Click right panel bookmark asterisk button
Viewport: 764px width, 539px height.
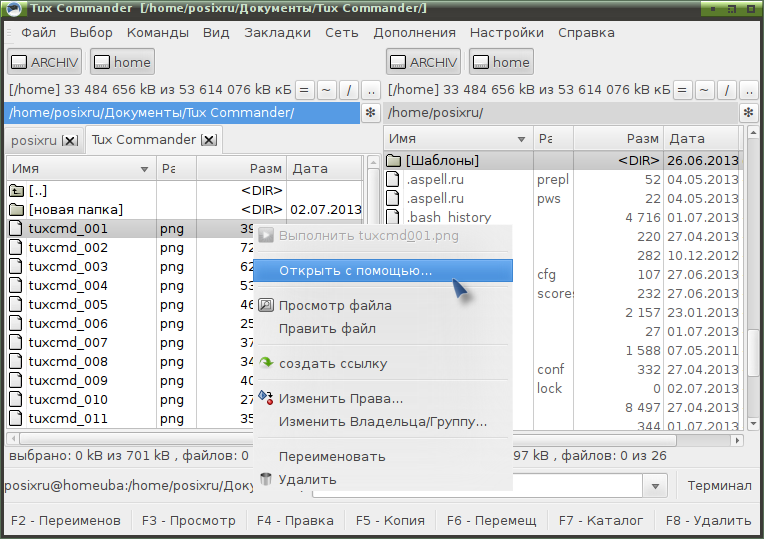point(749,113)
